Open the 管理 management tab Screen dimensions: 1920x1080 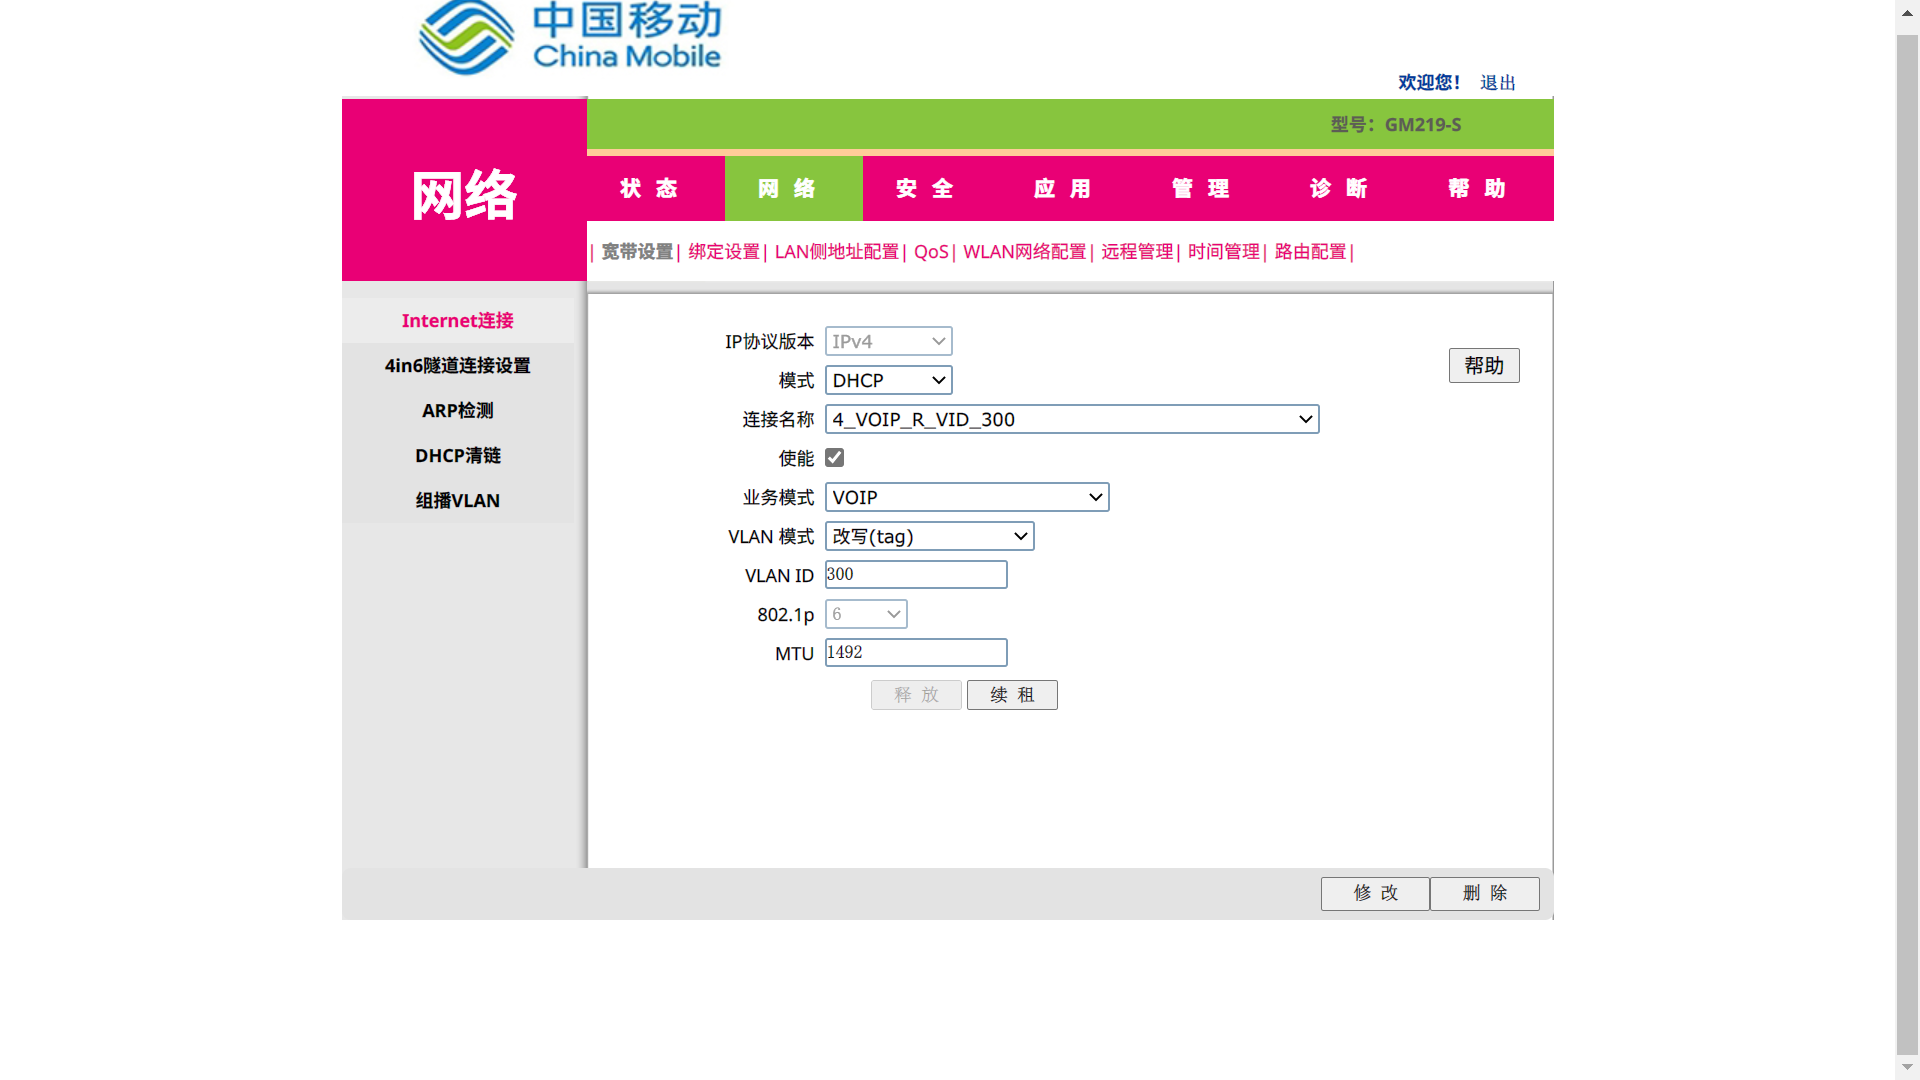tap(1201, 189)
